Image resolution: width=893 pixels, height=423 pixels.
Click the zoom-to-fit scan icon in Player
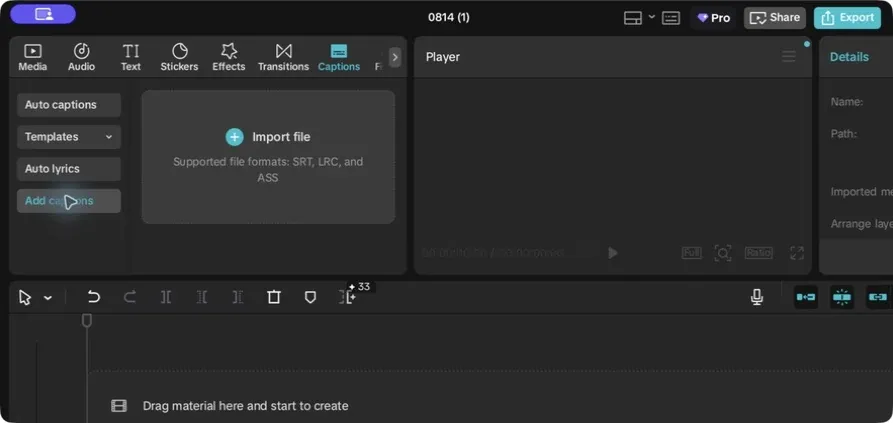coord(723,253)
